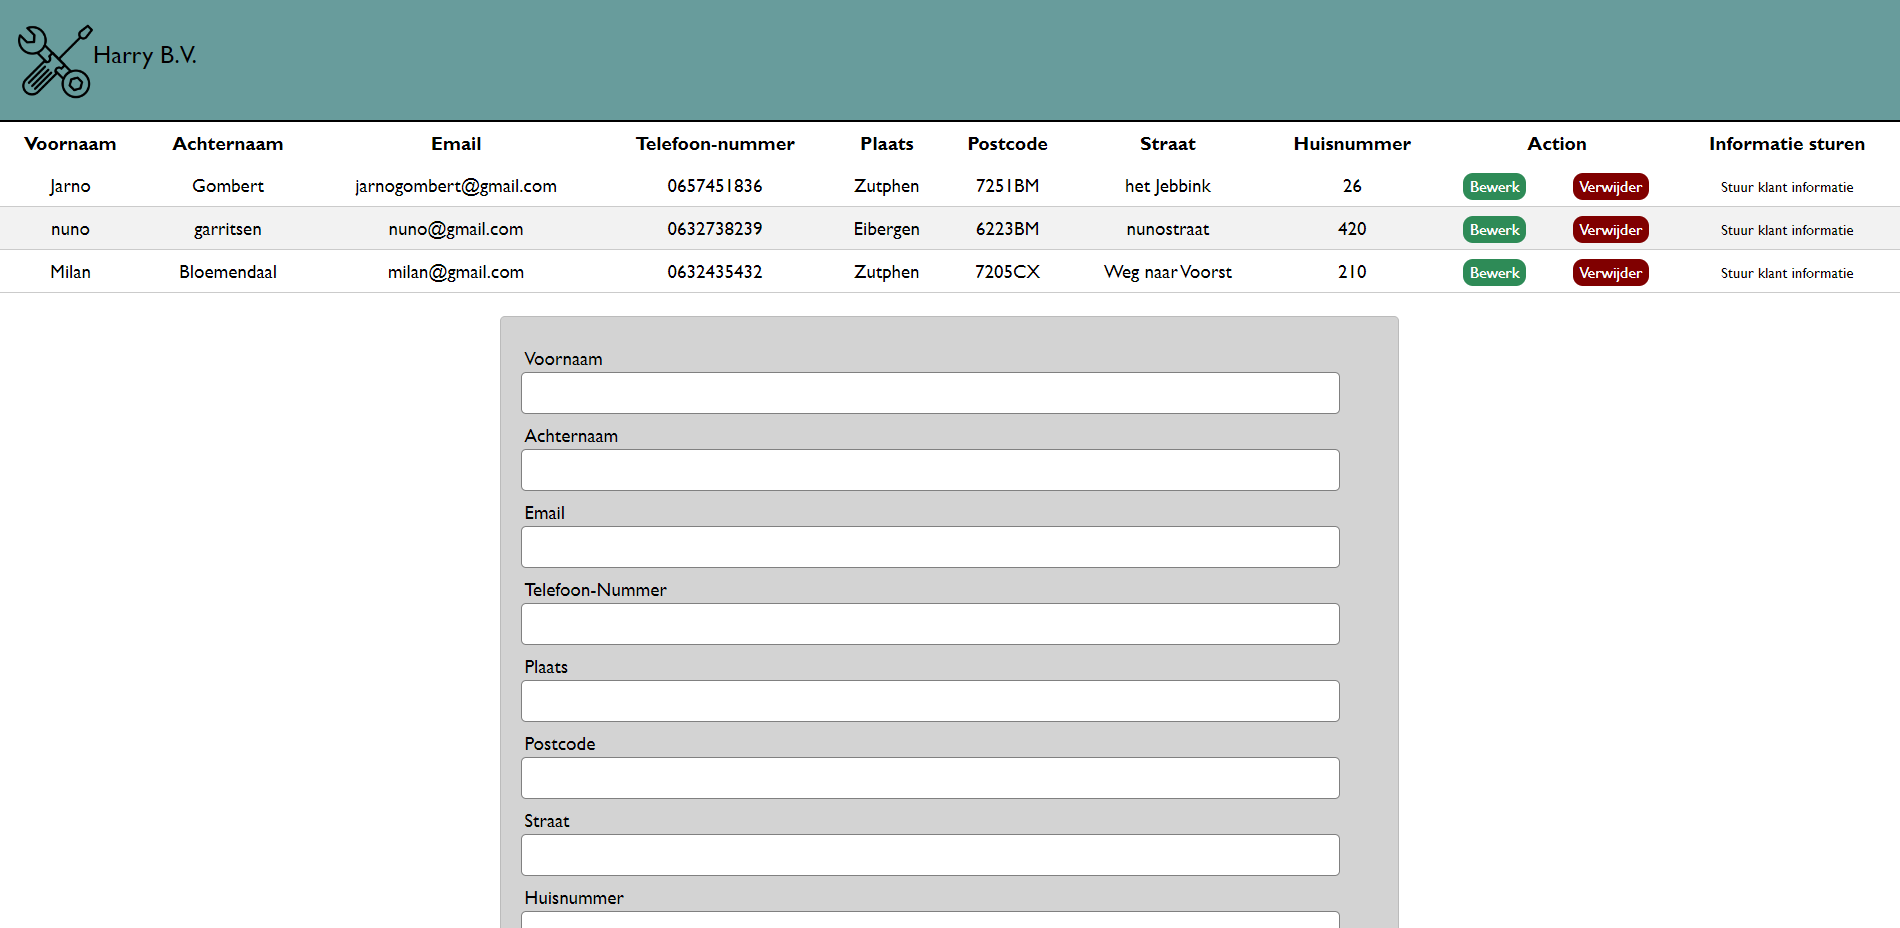Viewport: 1900px width, 928px height.
Task: Open Stuur klant informatie for nuno
Action: tap(1787, 230)
